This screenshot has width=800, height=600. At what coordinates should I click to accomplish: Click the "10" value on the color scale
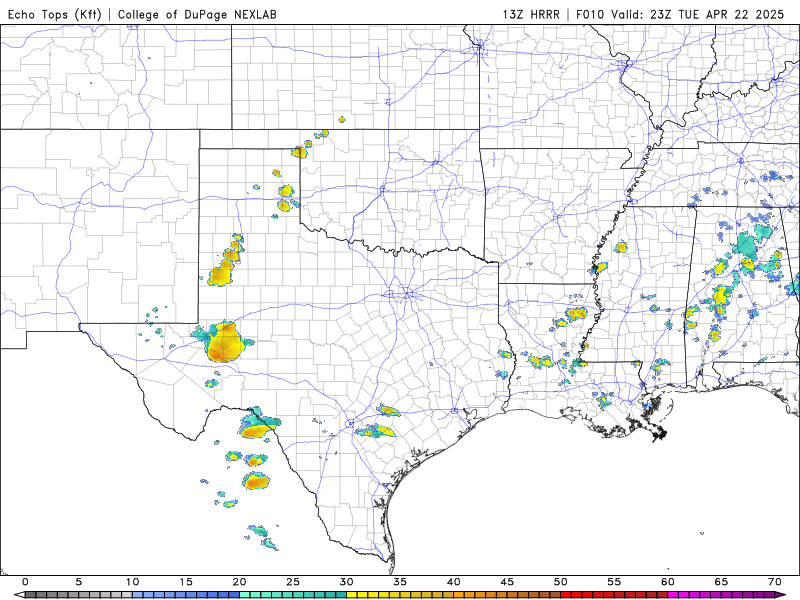pos(133,582)
